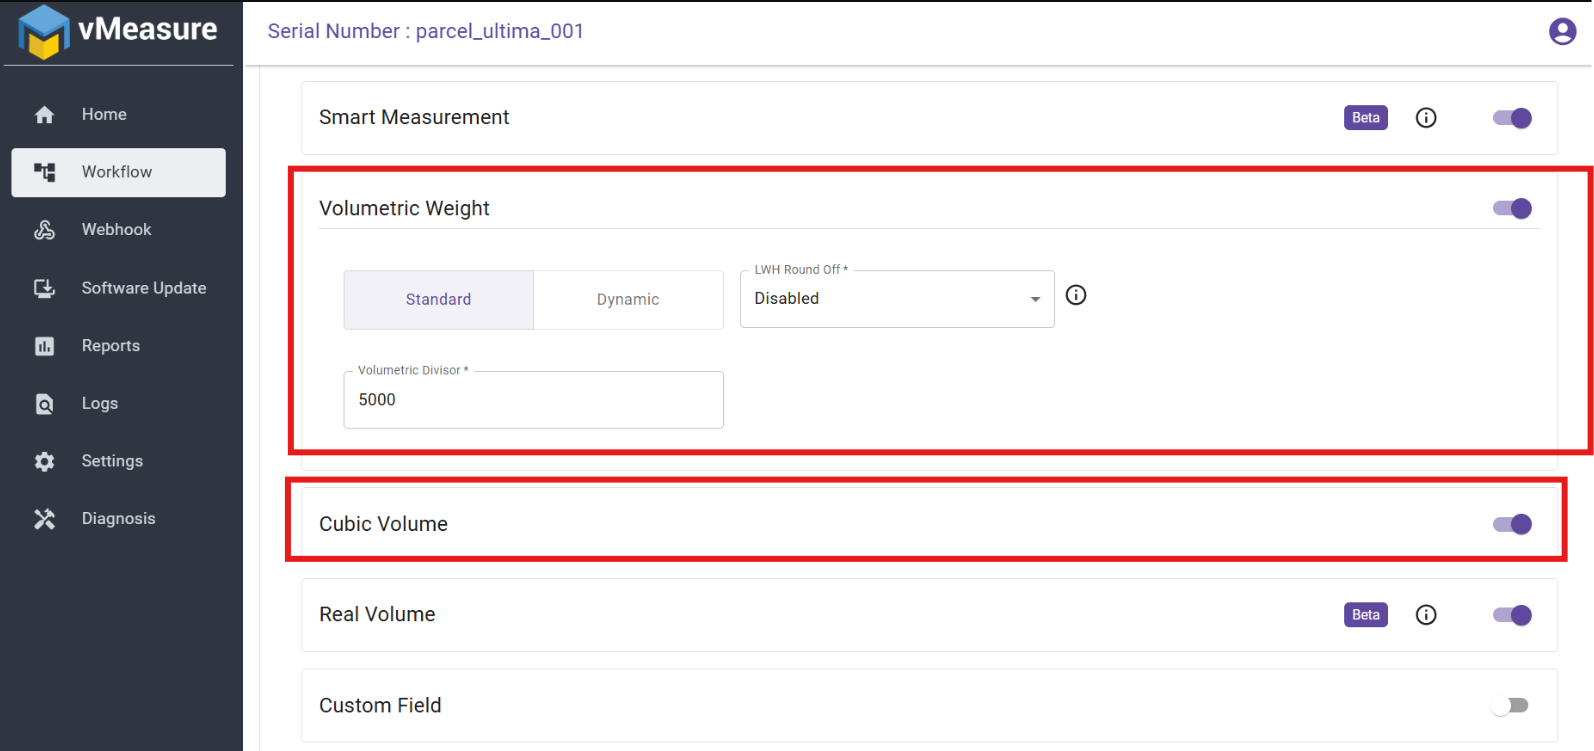Image resolution: width=1594 pixels, height=751 pixels.
Task: Click the Home icon in sidebar
Action: [44, 115]
